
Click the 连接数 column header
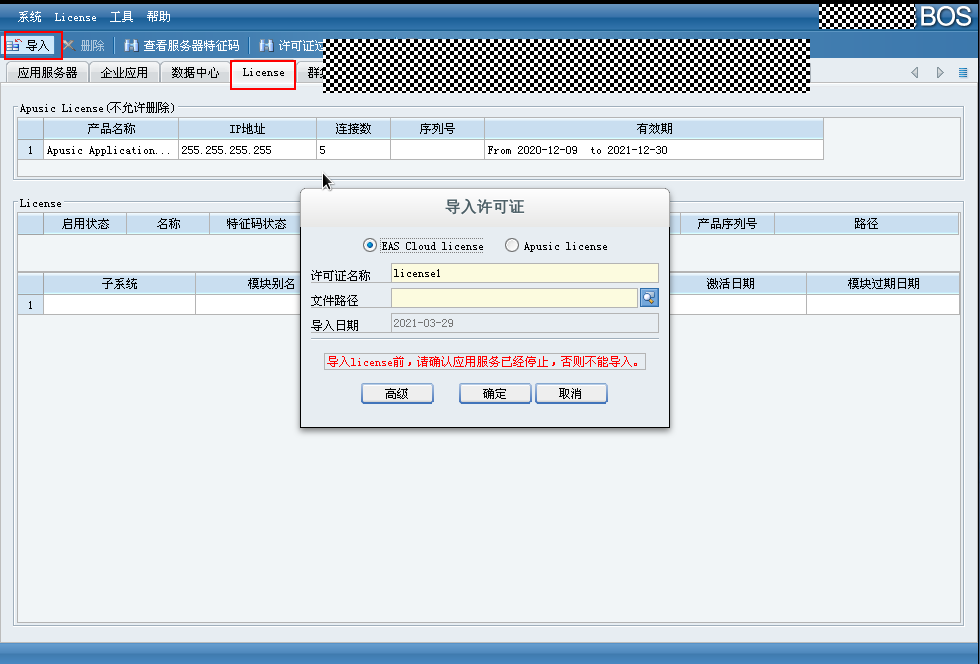coord(354,129)
